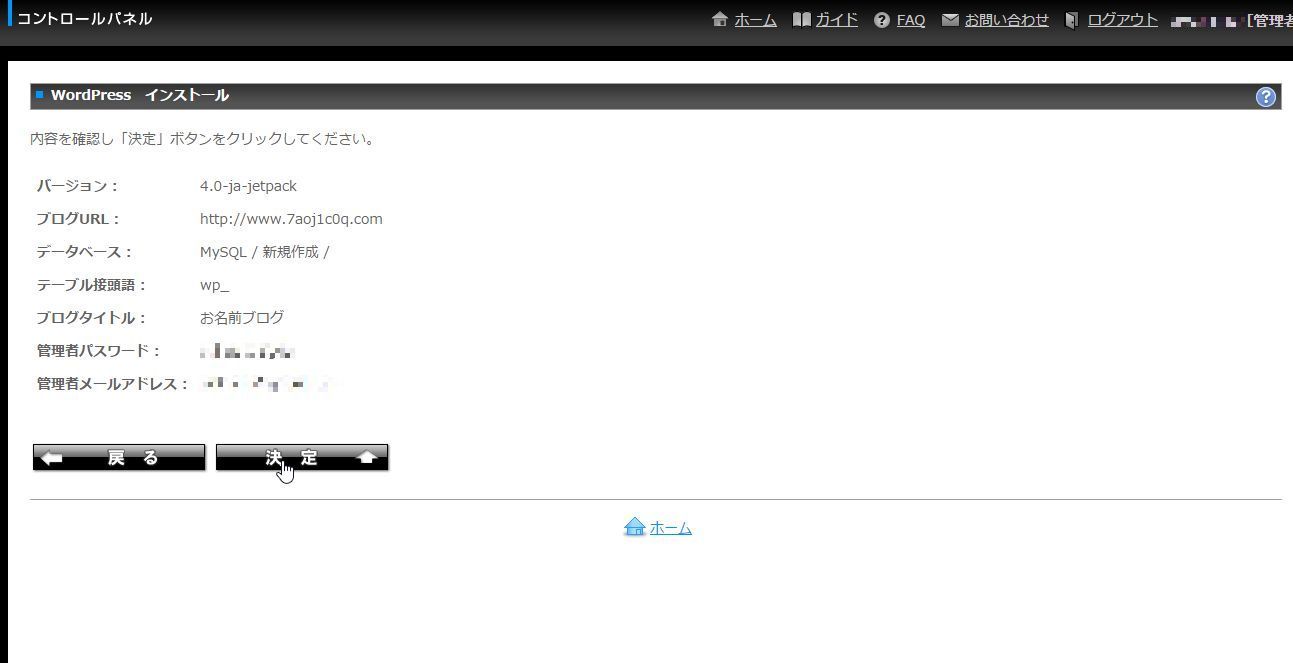The image size is (1293, 663).
Task: Click the ブログURL label
Action: (78, 219)
